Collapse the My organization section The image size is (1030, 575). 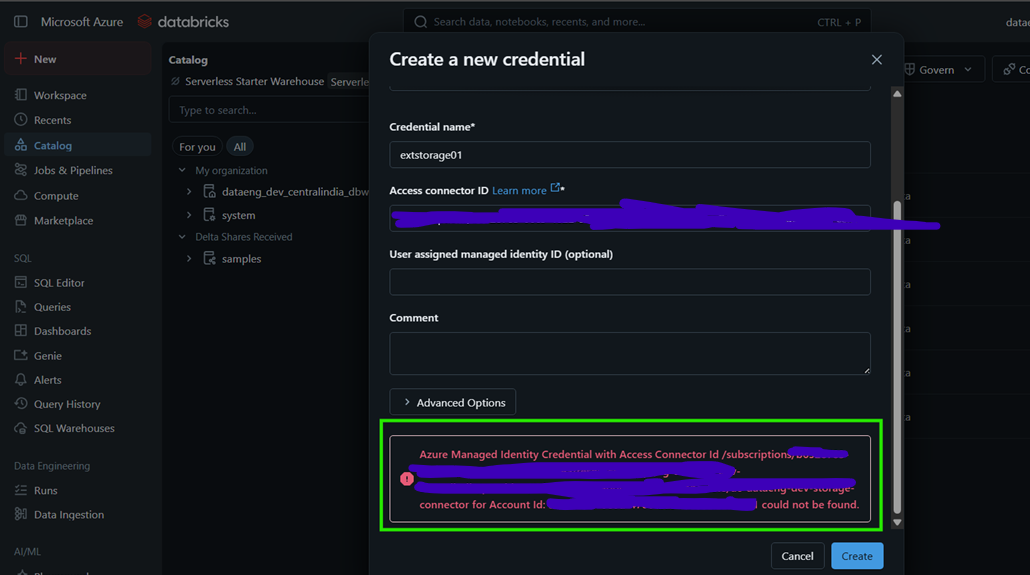tap(182, 170)
